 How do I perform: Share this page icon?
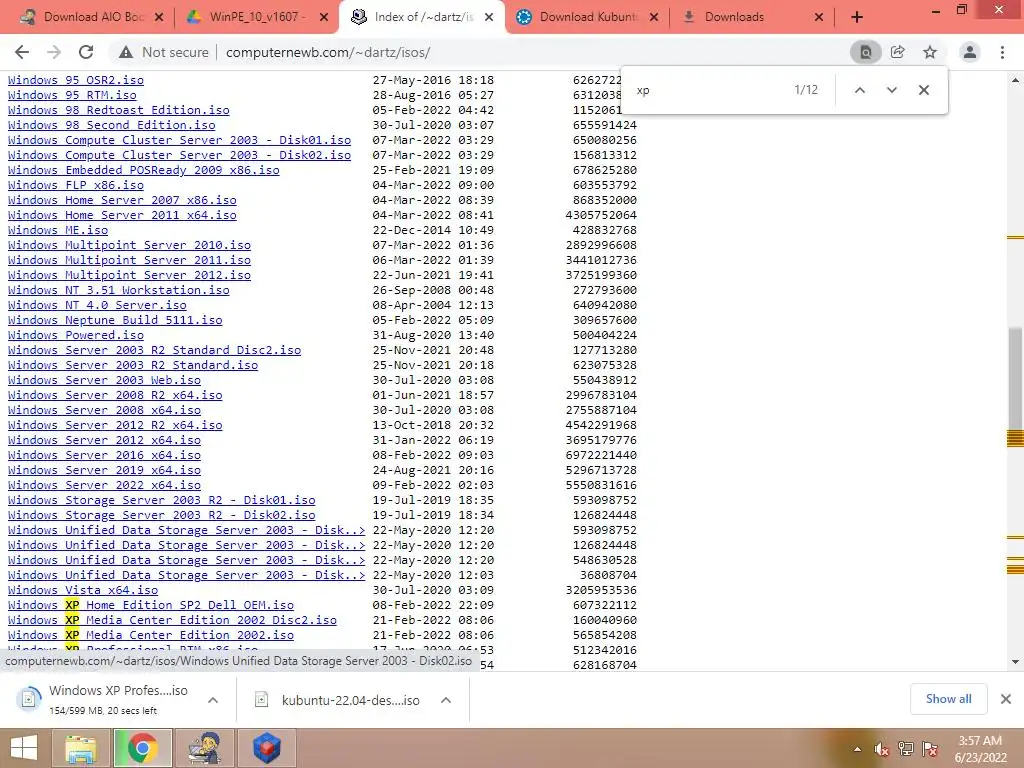(x=898, y=52)
